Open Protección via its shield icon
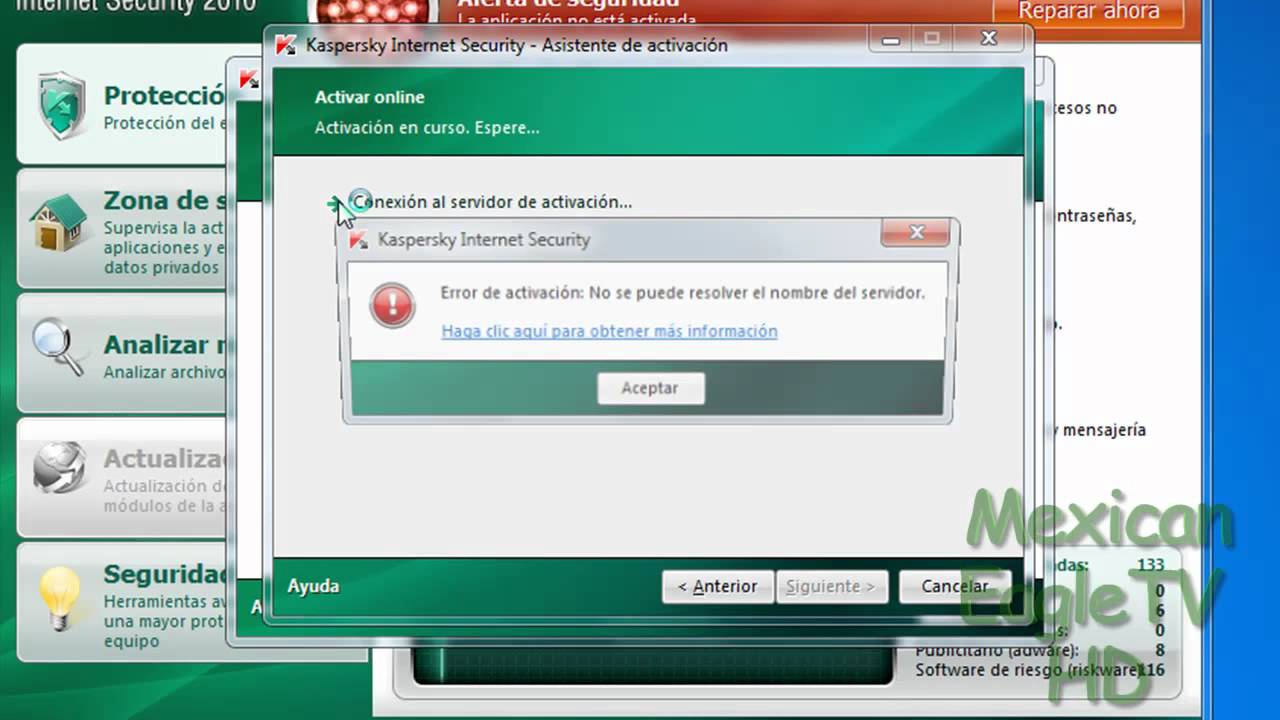Image resolution: width=1280 pixels, height=720 pixels. pos(62,106)
